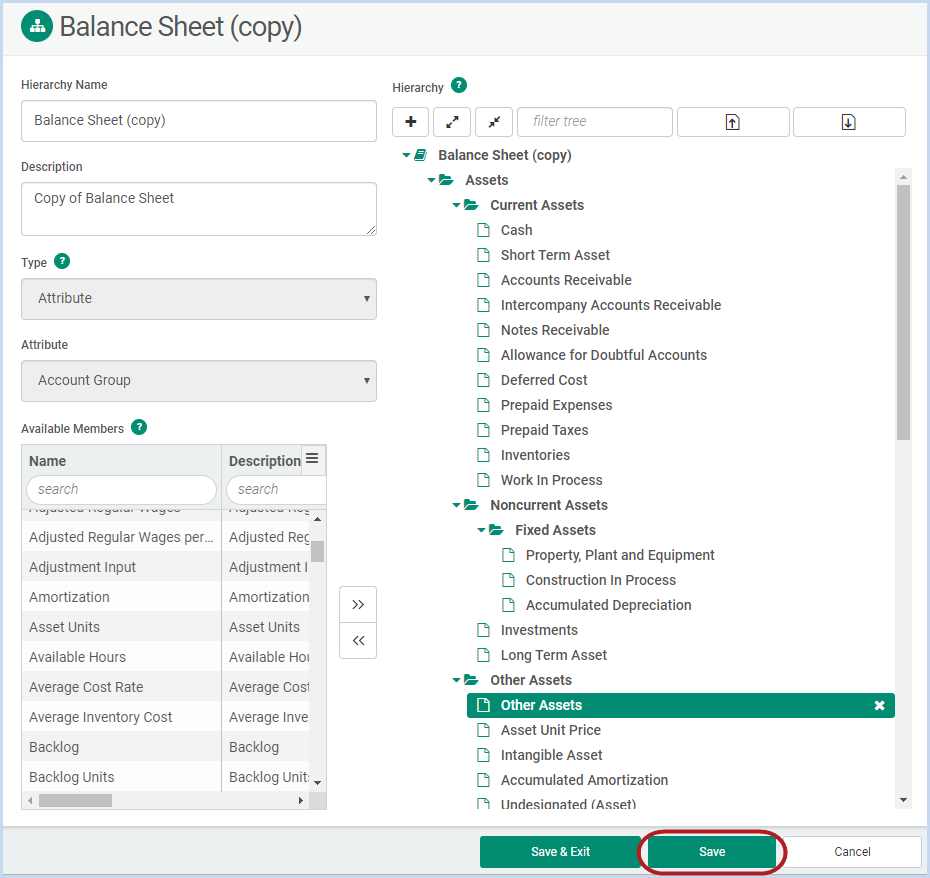Select Short Term Asset tree item

[555, 255]
